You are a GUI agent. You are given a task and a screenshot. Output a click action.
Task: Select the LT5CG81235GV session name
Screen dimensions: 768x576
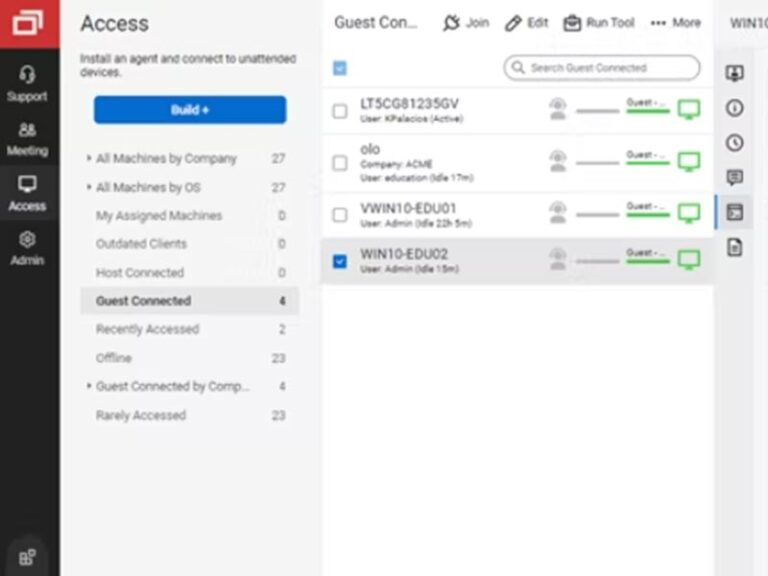coord(409,104)
